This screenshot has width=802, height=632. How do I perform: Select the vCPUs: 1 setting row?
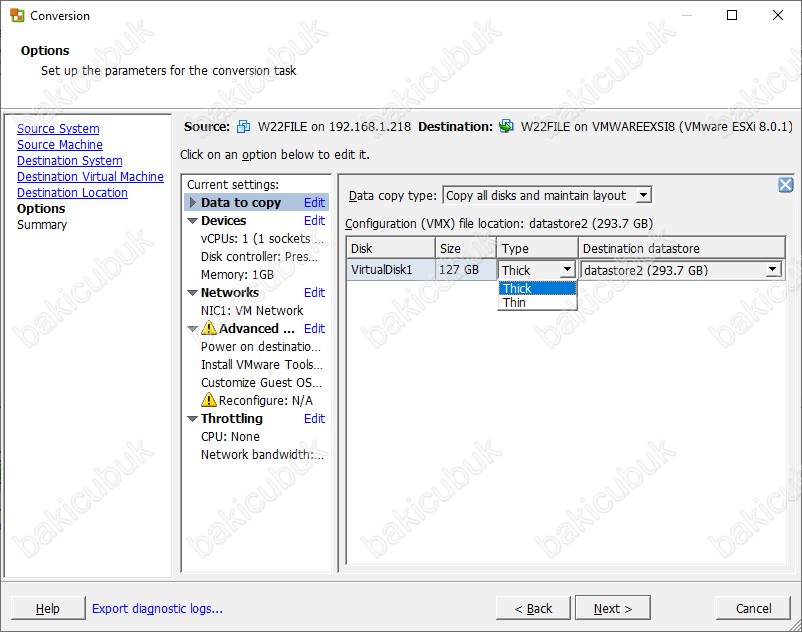(262, 239)
